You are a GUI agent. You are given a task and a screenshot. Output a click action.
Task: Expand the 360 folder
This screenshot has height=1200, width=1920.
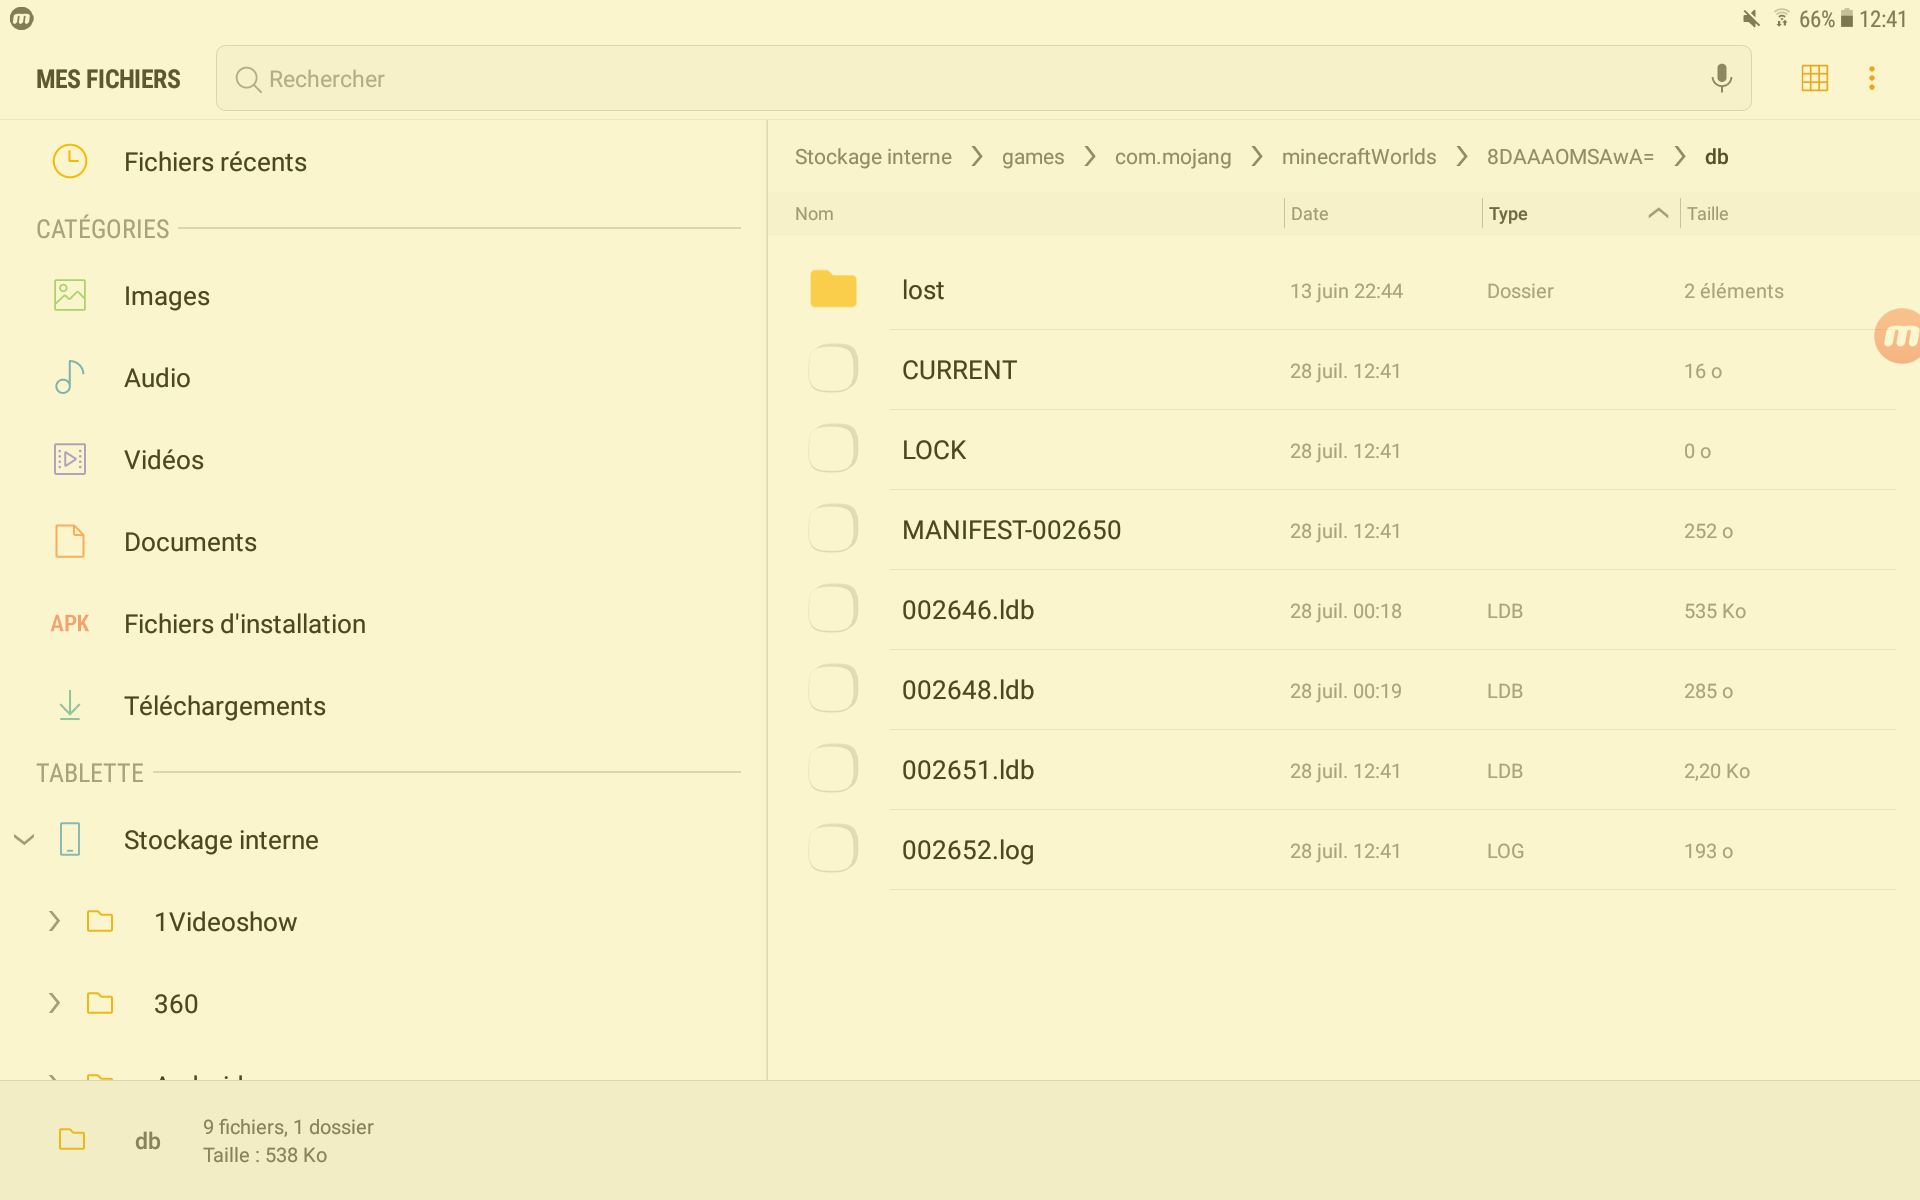55,1003
